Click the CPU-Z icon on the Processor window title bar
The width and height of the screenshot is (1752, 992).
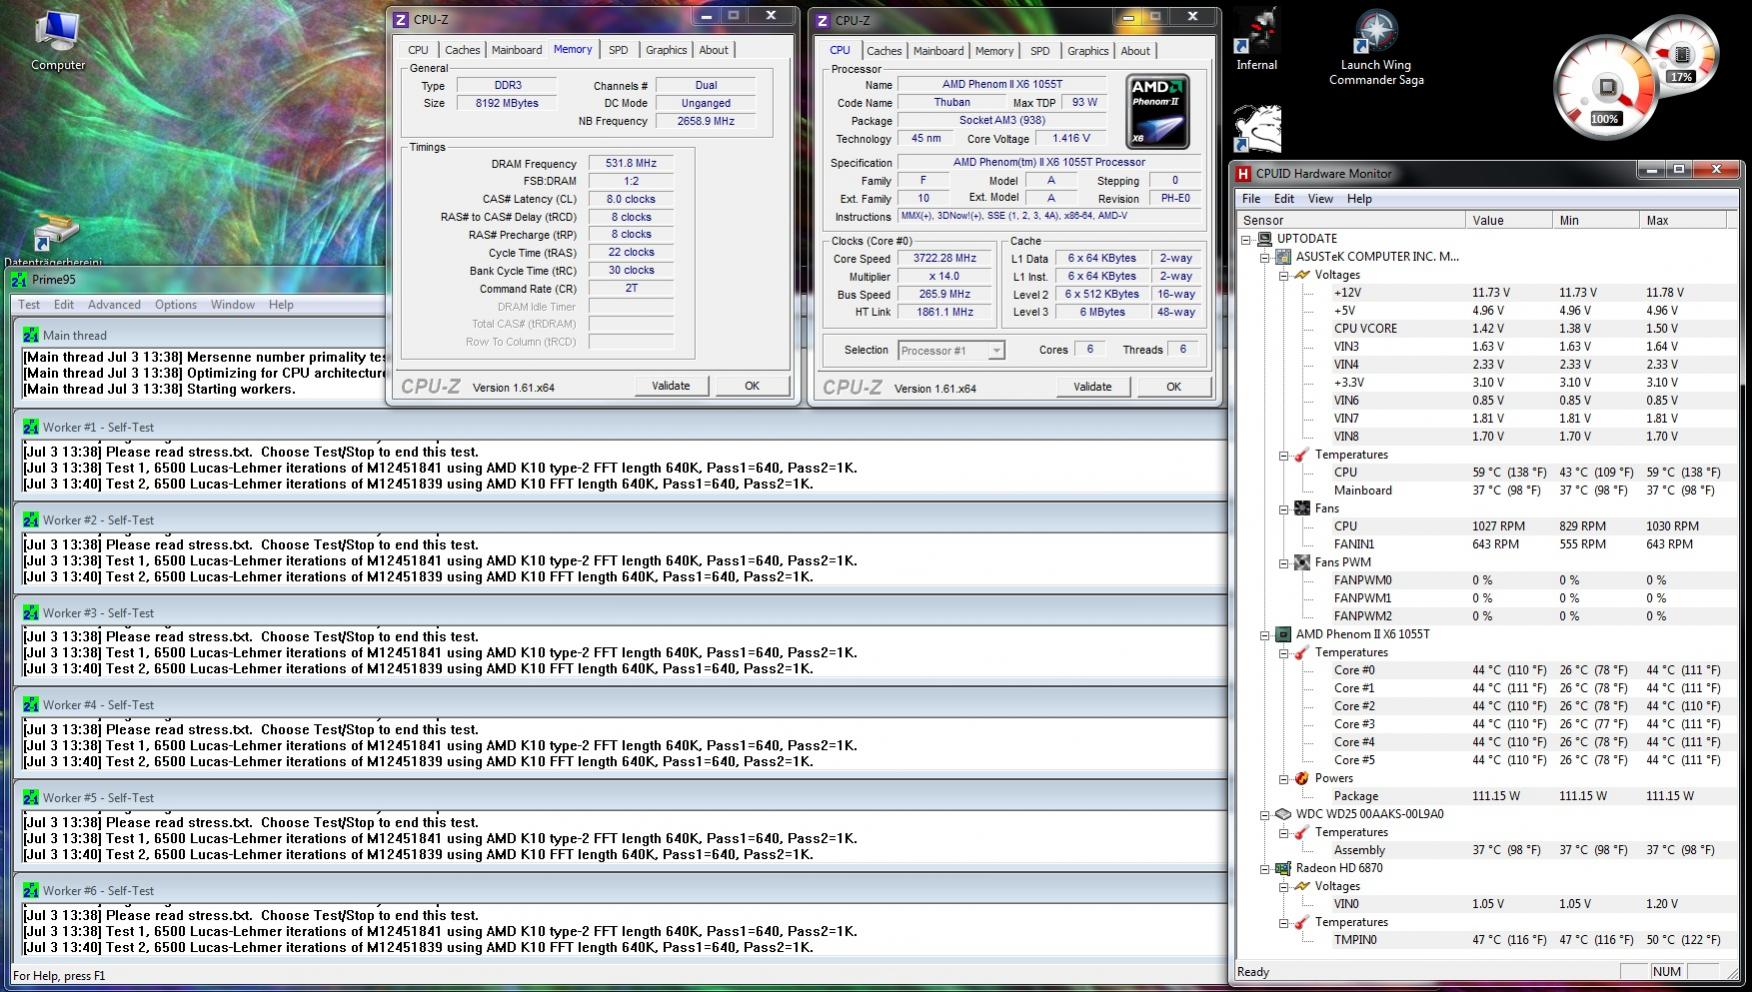[823, 20]
